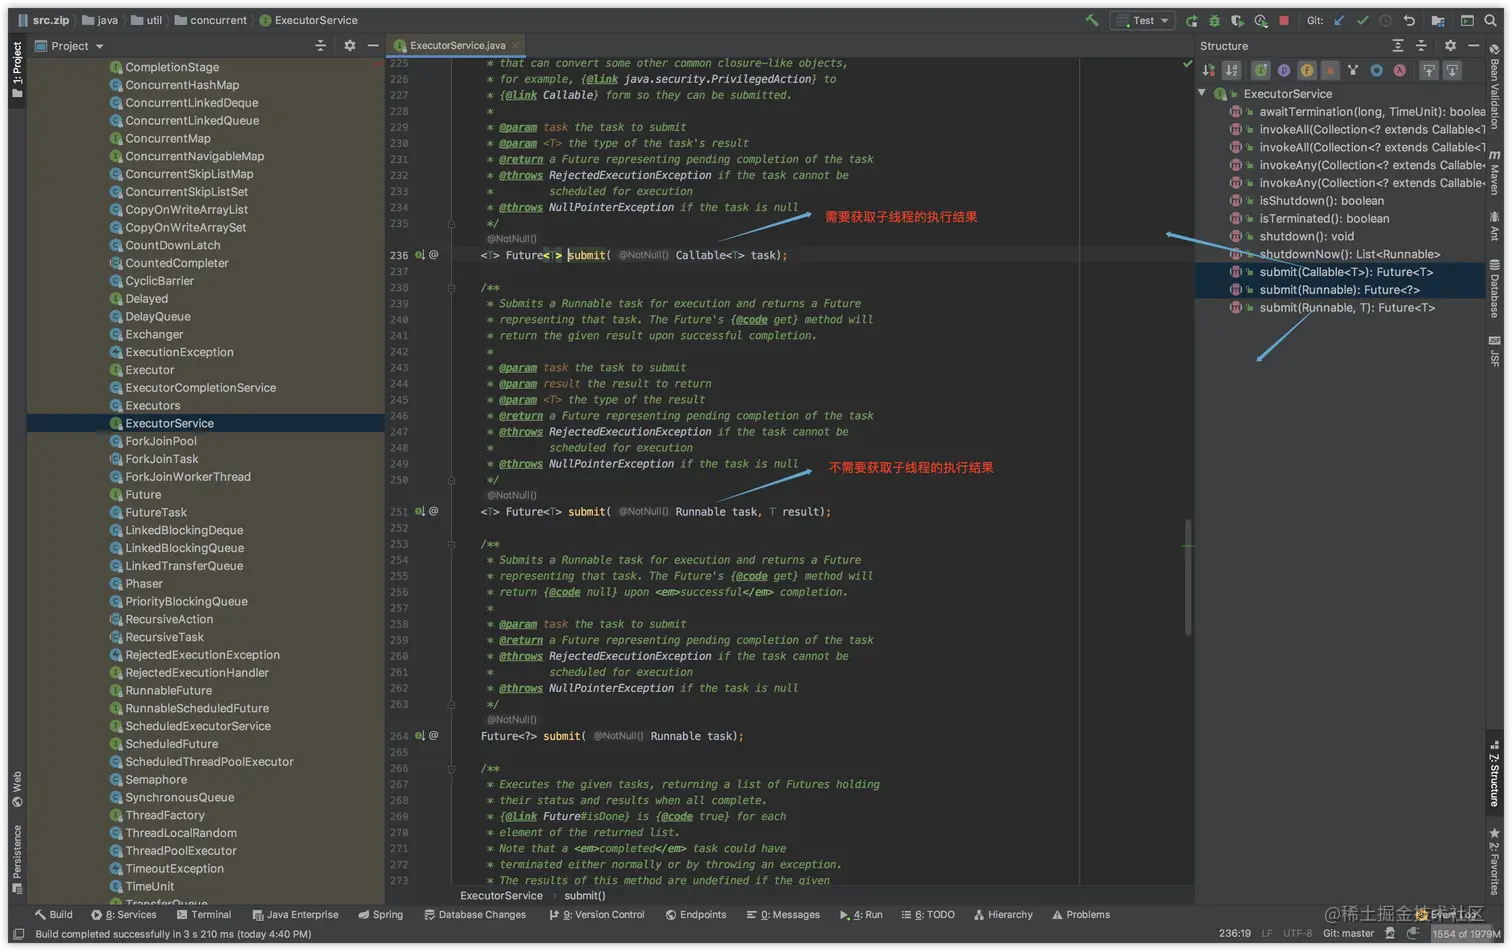Click the memory indicator 1554 of 1979M
Screen dimensions: 1512x951
1466,934
